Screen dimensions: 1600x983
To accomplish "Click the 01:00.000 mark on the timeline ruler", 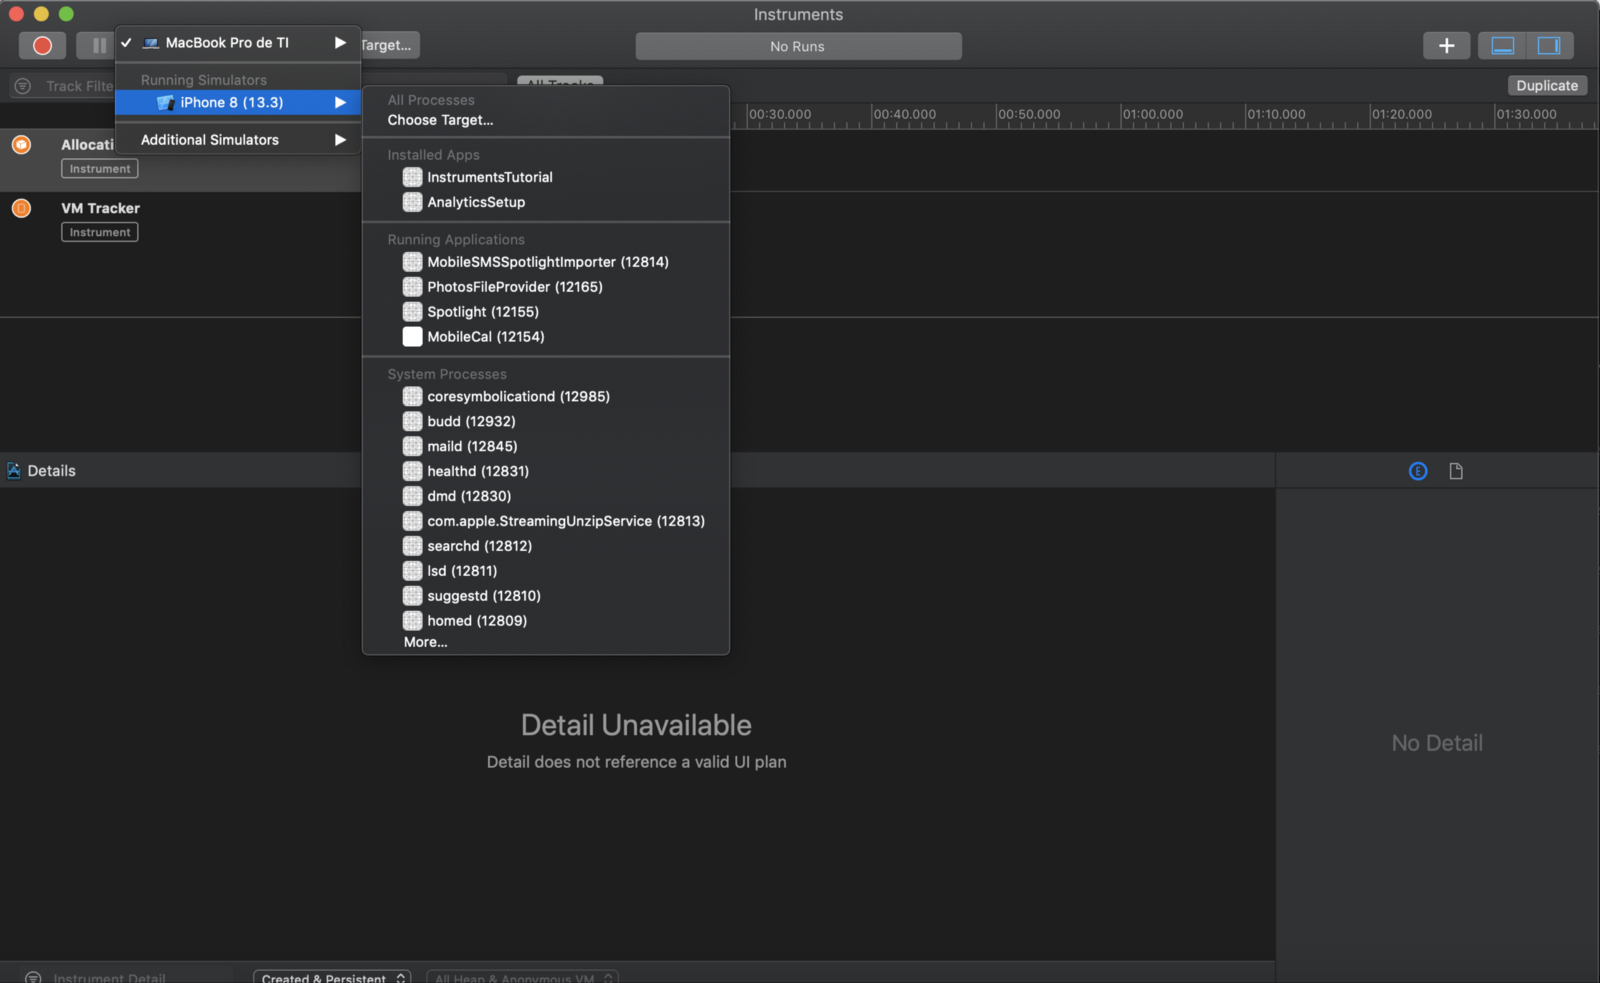I will (1152, 115).
